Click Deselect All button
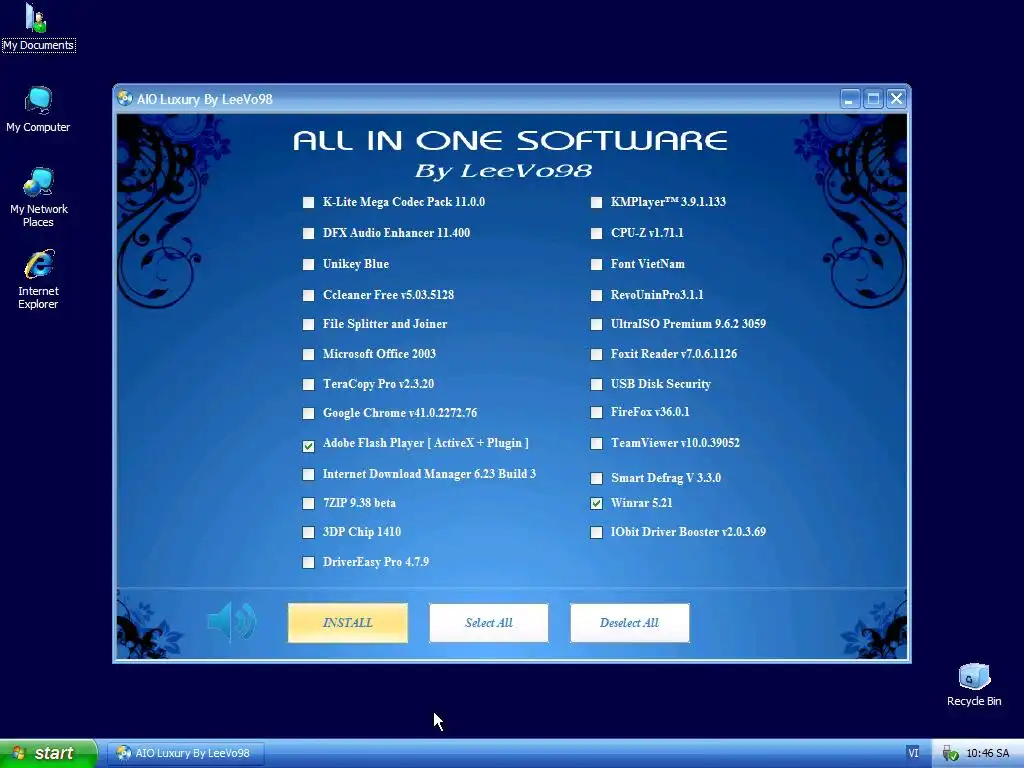Screen dimensions: 1024x768 point(630,623)
